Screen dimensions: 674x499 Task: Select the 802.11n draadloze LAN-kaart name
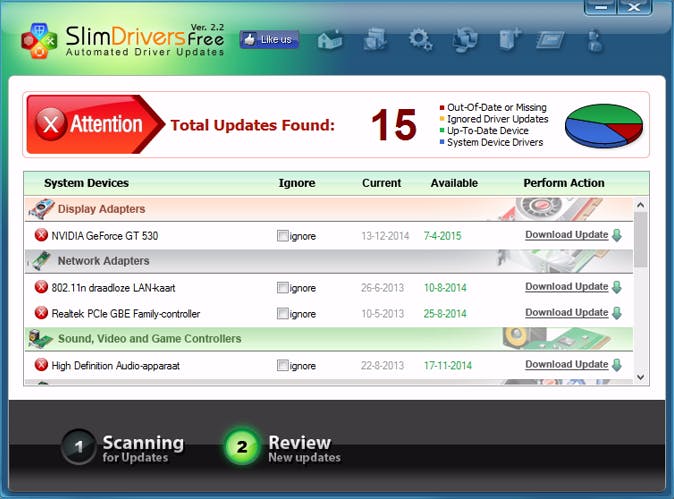click(113, 288)
